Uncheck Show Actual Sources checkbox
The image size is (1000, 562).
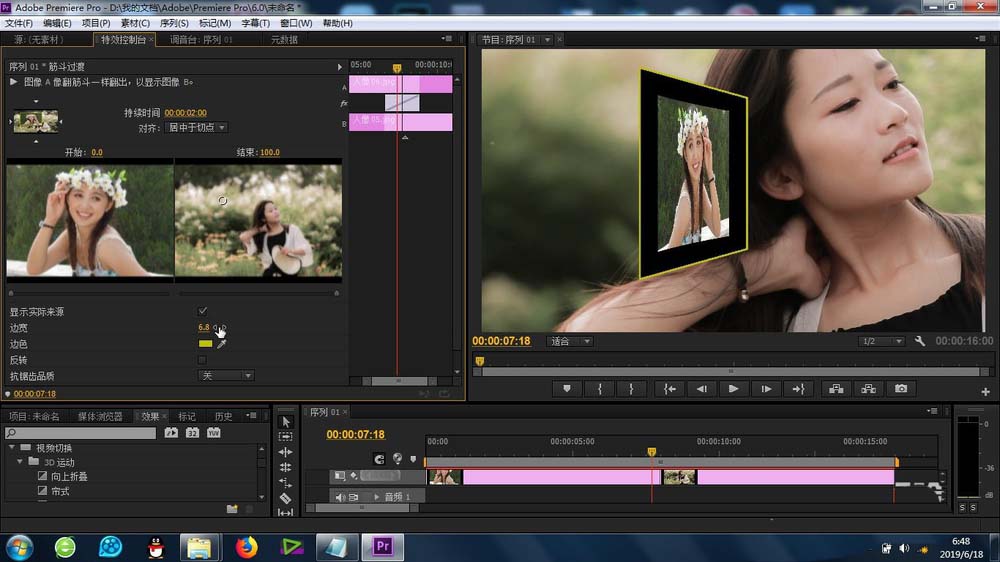[x=202, y=311]
